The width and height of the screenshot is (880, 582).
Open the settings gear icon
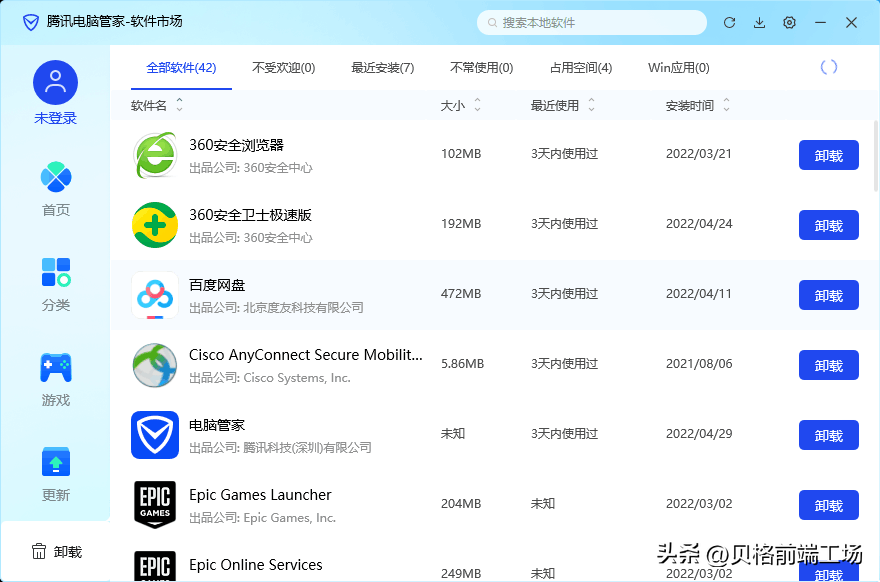point(789,22)
